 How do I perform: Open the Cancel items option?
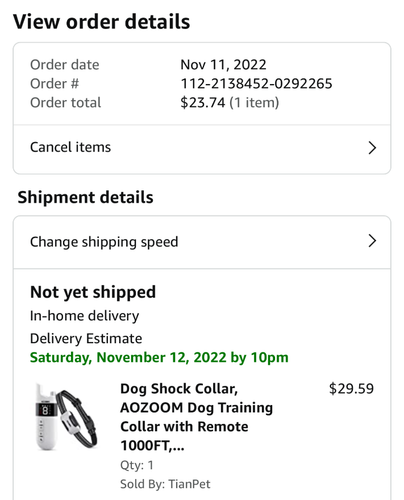(202, 149)
